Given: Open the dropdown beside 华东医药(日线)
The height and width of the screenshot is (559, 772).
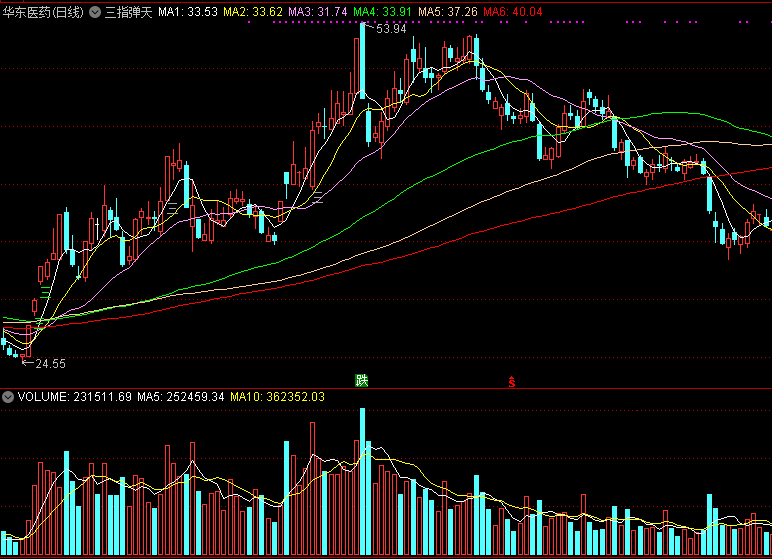Looking at the screenshot, I should click(95, 12).
